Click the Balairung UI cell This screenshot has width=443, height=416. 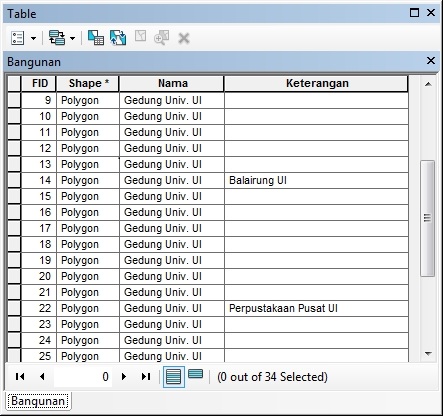(316, 180)
